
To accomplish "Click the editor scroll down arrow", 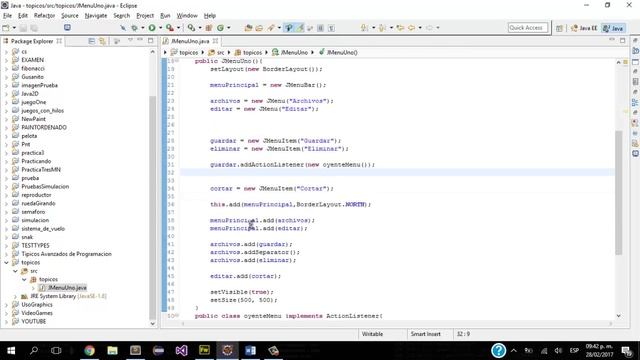I will pos(618,316).
